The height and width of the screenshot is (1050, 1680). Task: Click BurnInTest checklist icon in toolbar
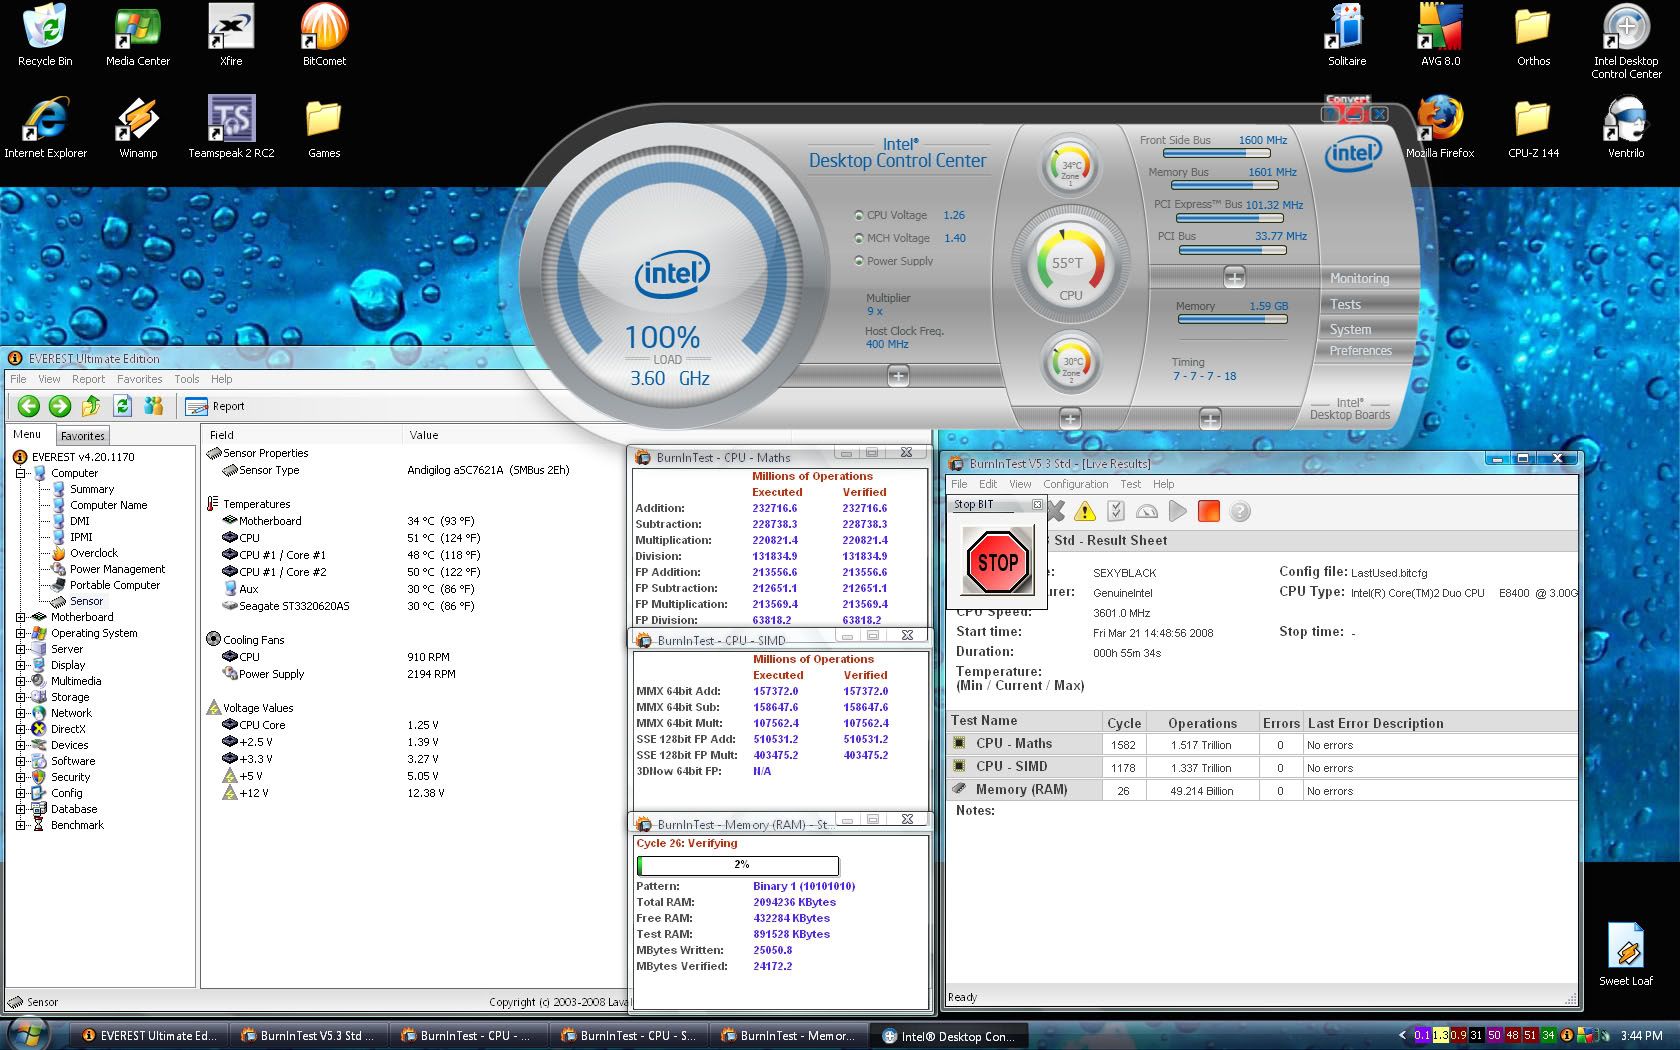coord(1116,512)
